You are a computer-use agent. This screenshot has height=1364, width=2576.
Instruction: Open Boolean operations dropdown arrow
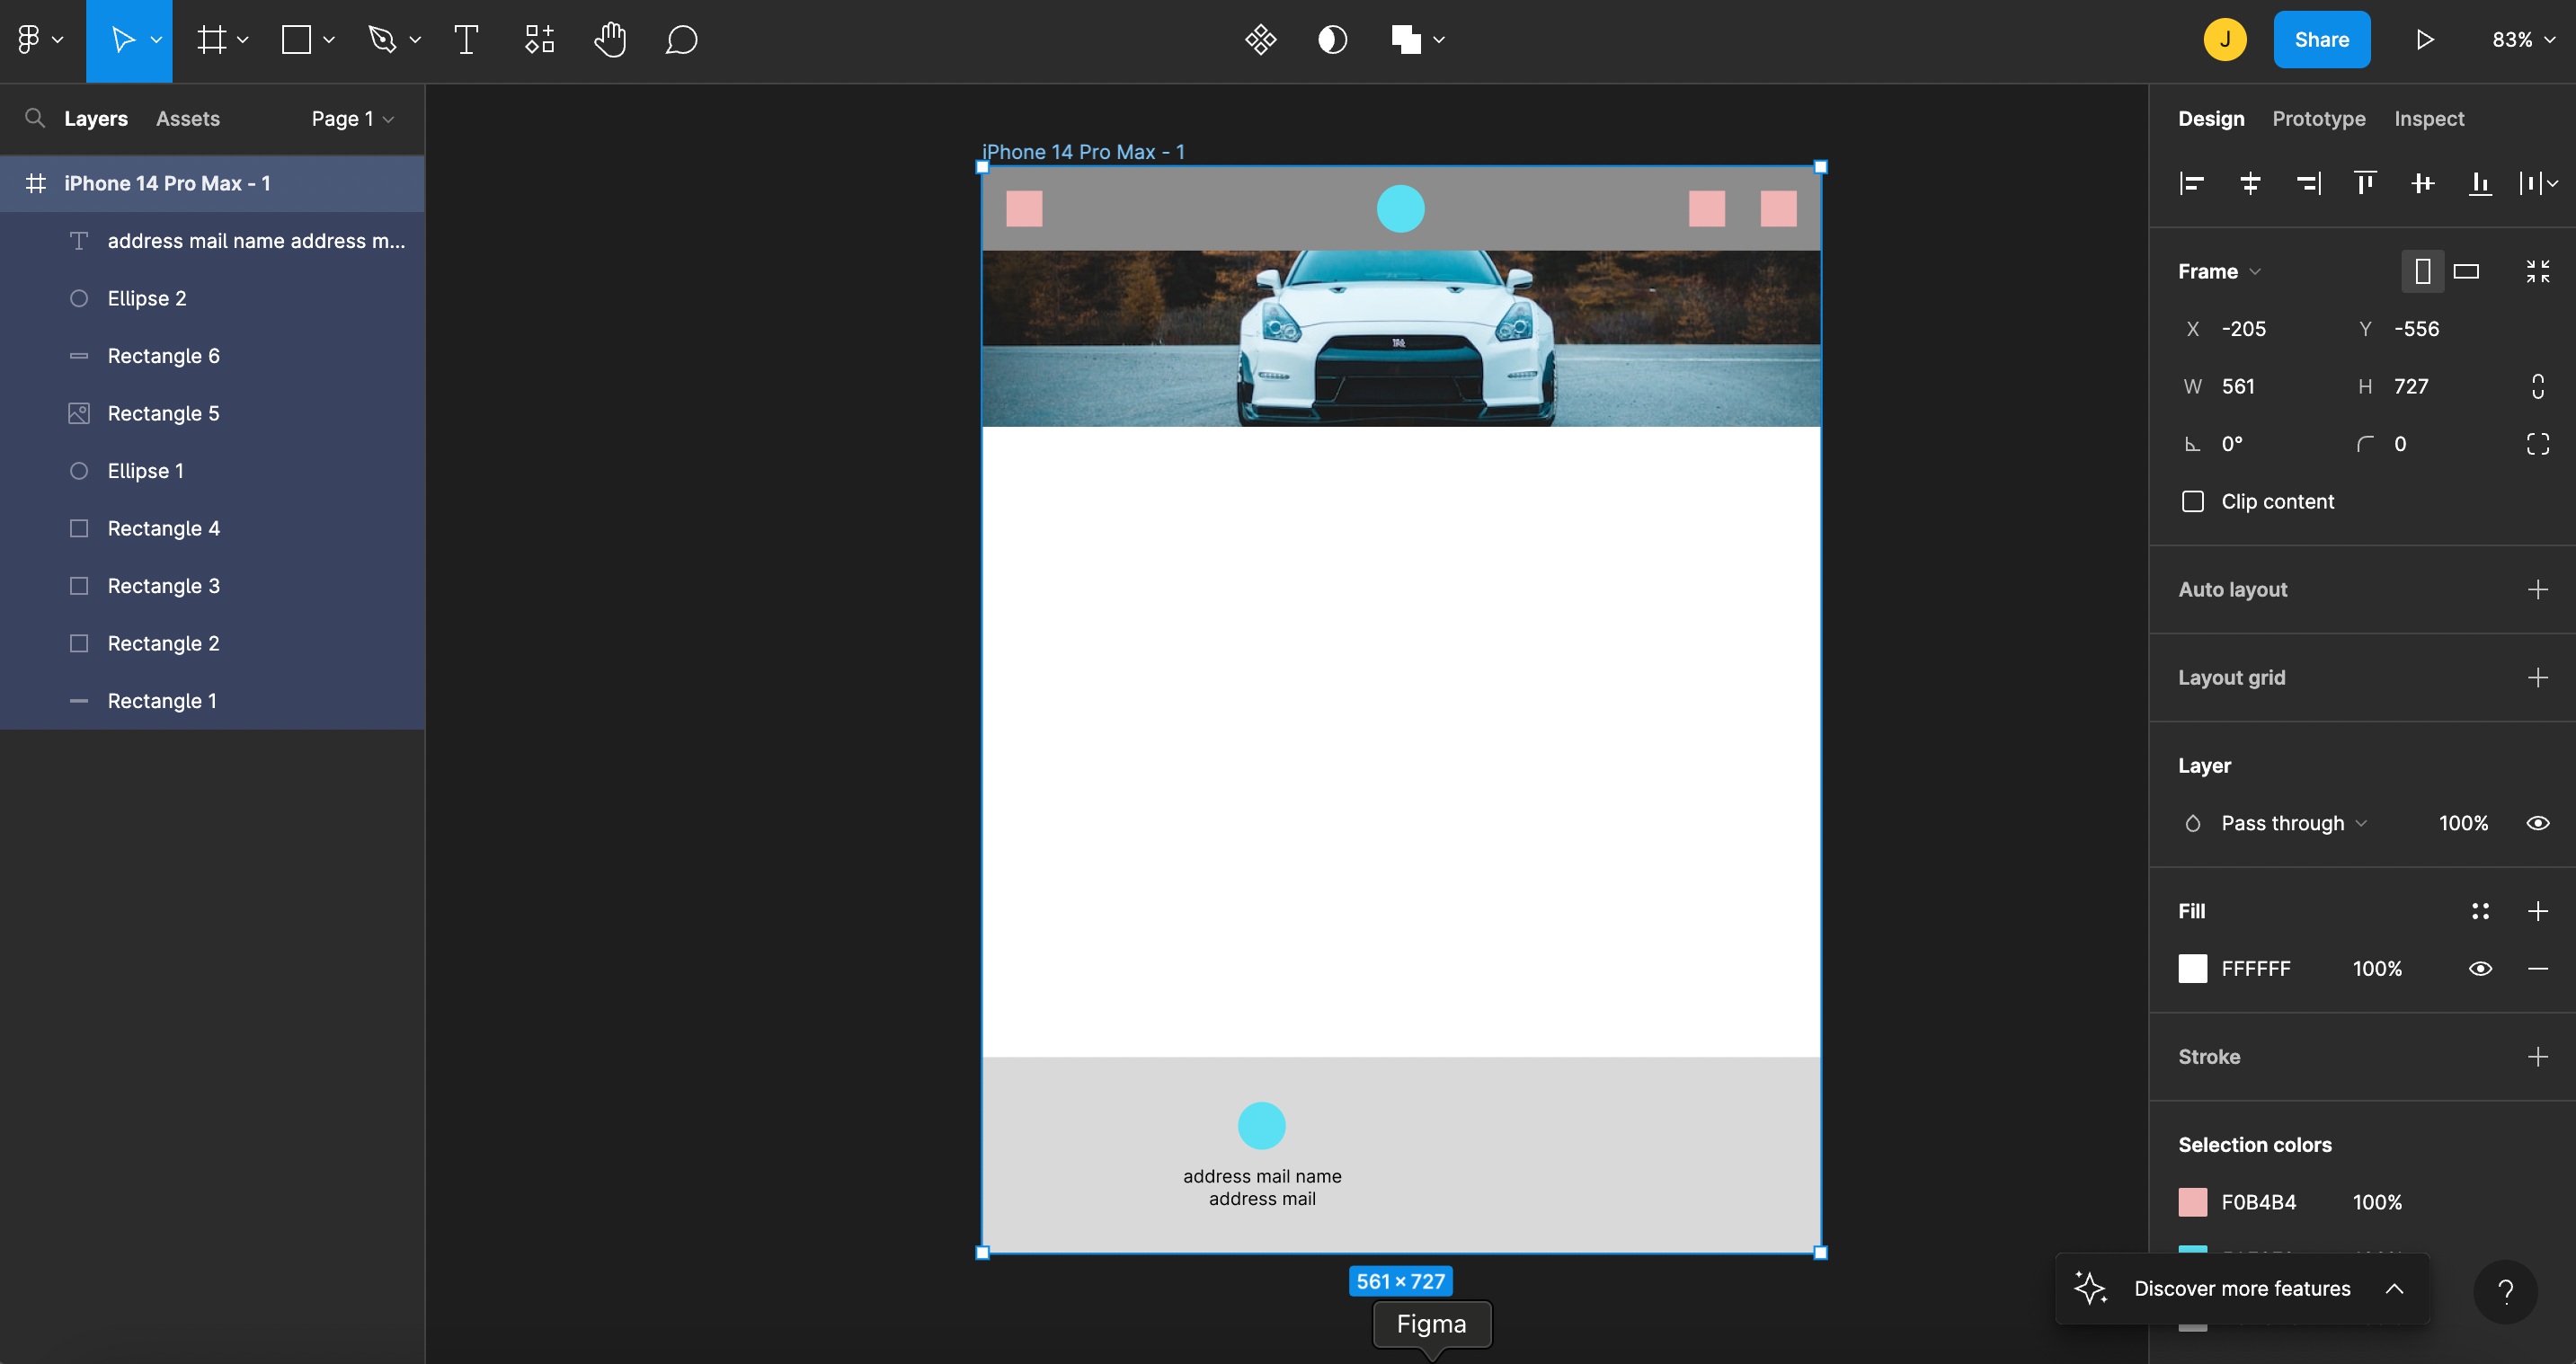[1439, 40]
